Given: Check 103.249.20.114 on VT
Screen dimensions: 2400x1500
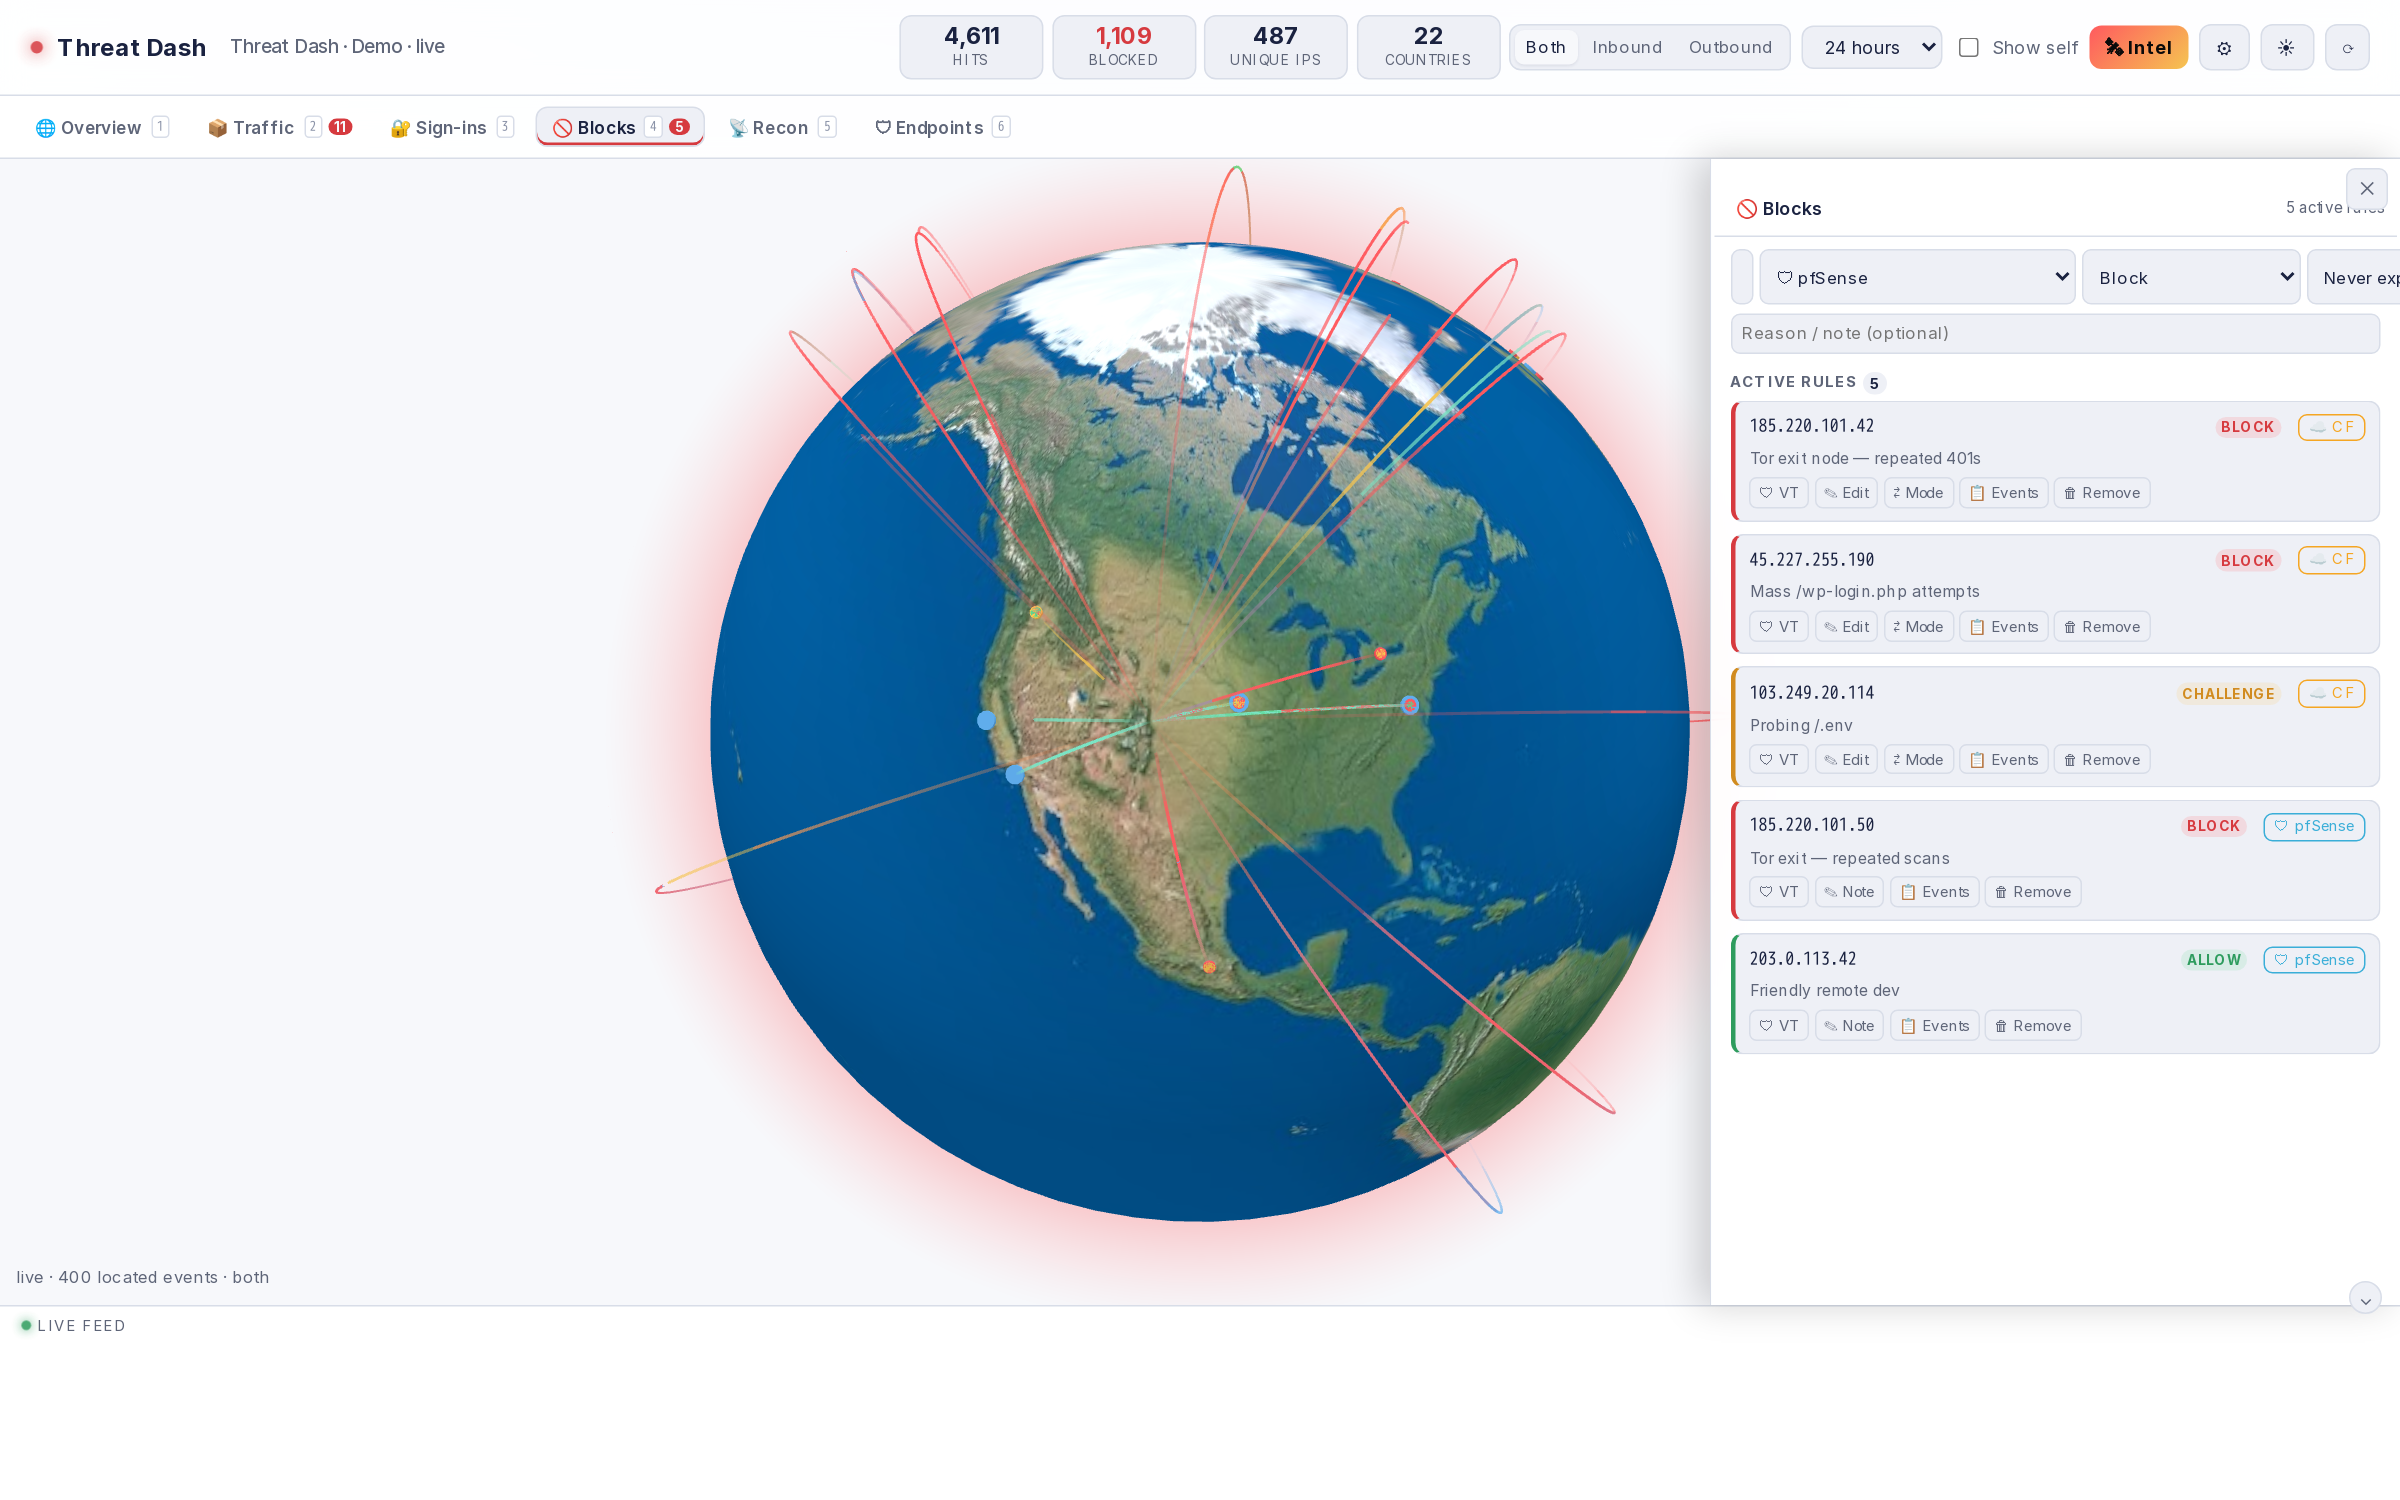Looking at the screenshot, I should point(1778,760).
